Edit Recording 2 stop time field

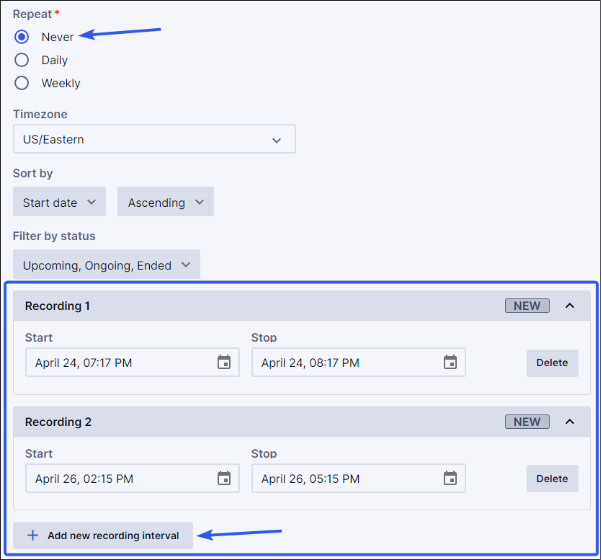point(346,479)
